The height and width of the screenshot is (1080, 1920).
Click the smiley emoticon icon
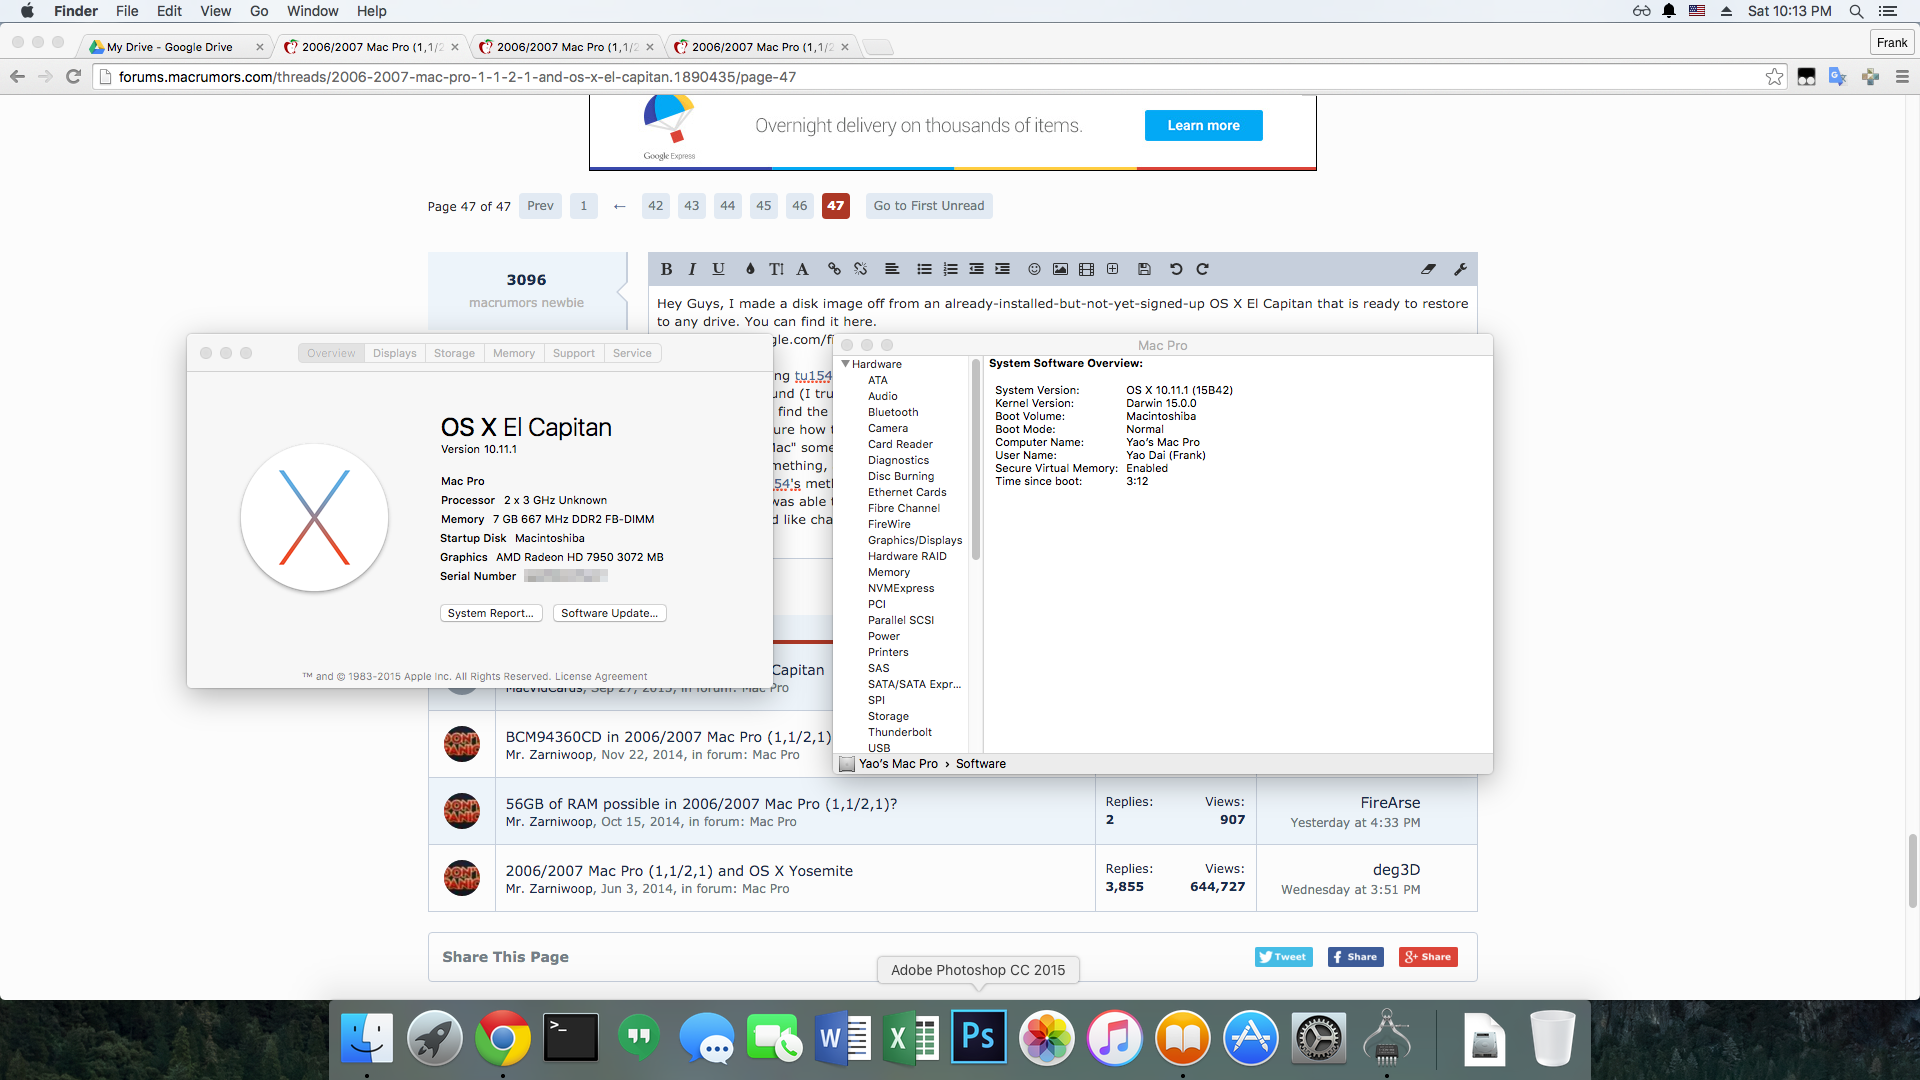(1034, 269)
